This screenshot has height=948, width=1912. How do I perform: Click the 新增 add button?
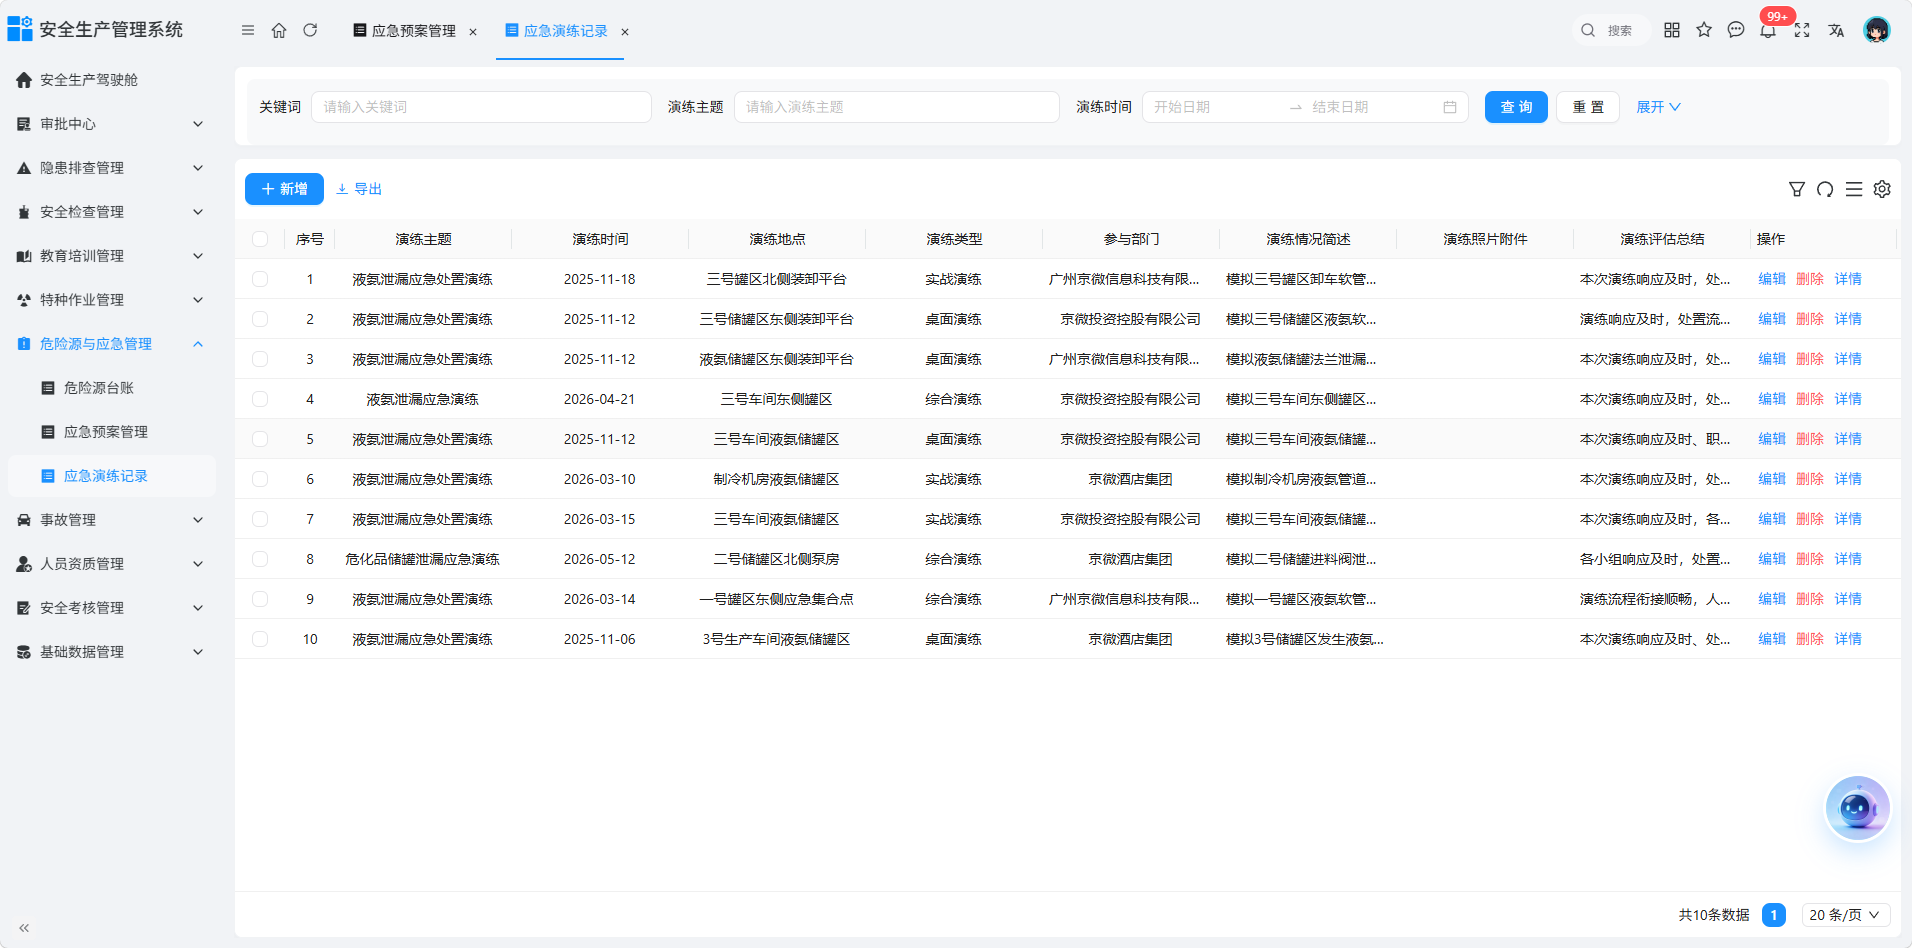(284, 189)
